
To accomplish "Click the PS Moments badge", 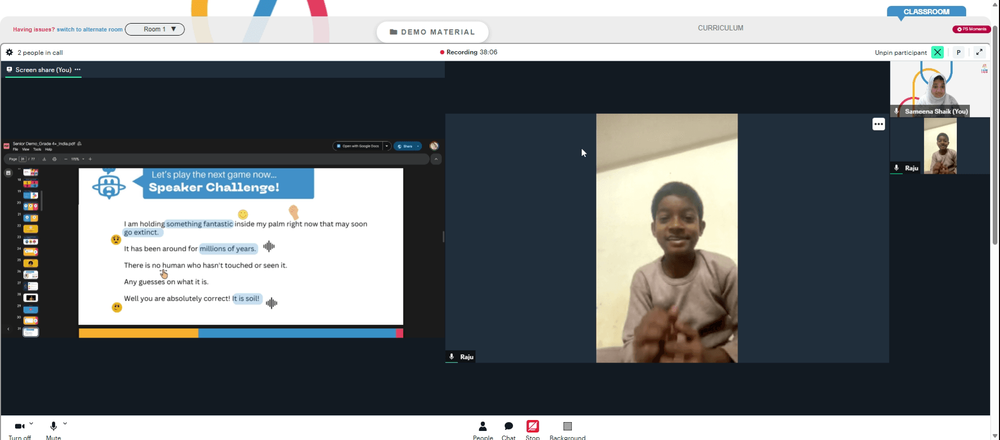I will click(x=972, y=29).
